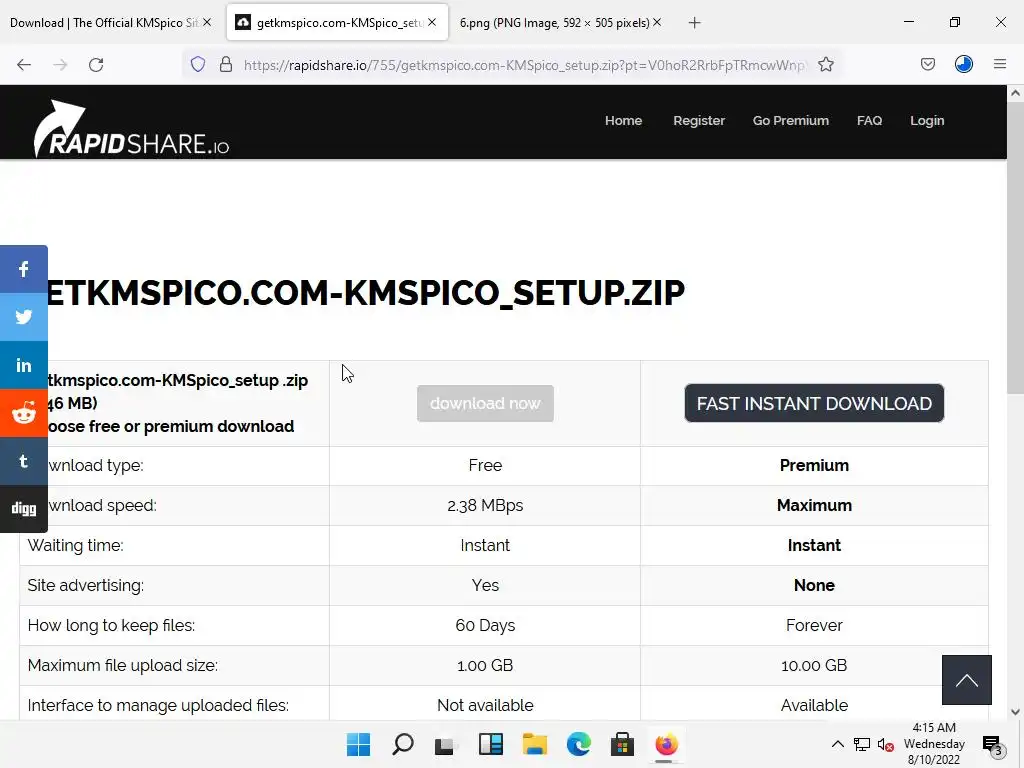Click Firefox taskbar icon

pyautogui.click(x=666, y=744)
